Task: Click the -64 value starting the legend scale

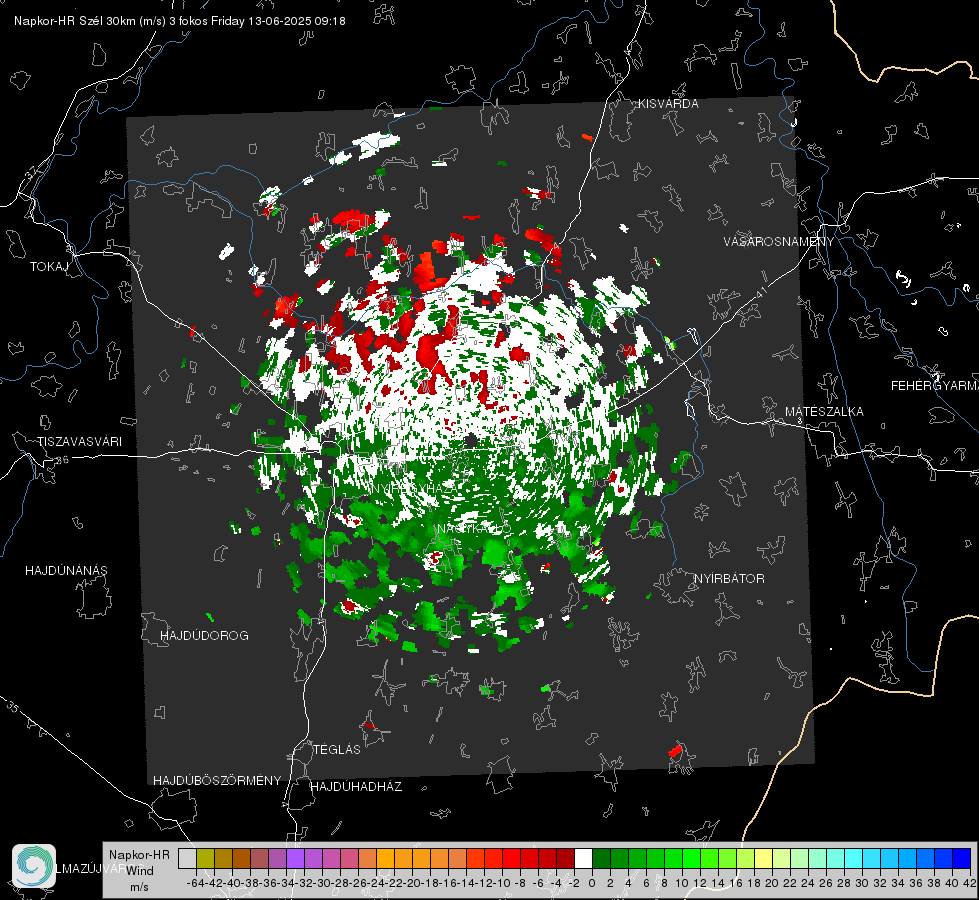Action: tap(196, 883)
